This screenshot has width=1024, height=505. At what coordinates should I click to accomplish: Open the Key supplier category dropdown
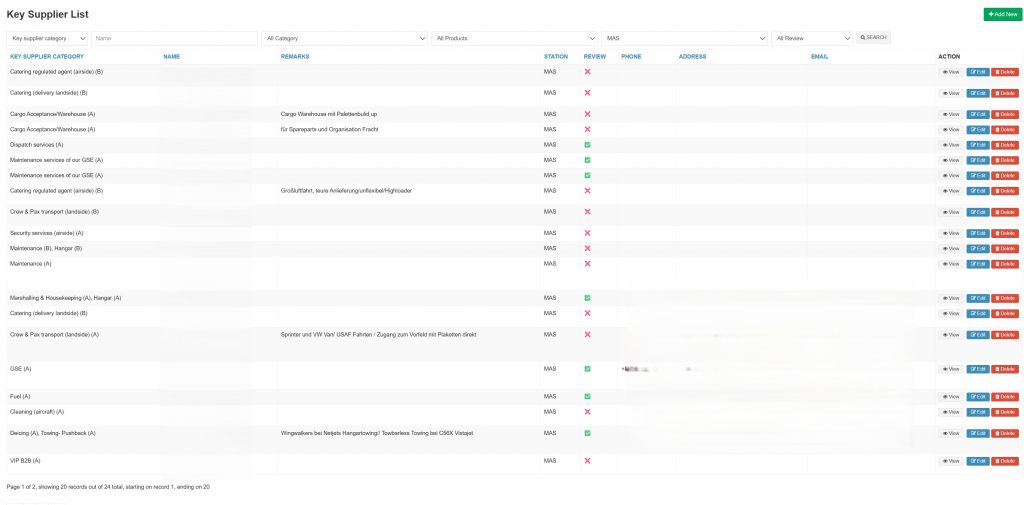coord(47,38)
